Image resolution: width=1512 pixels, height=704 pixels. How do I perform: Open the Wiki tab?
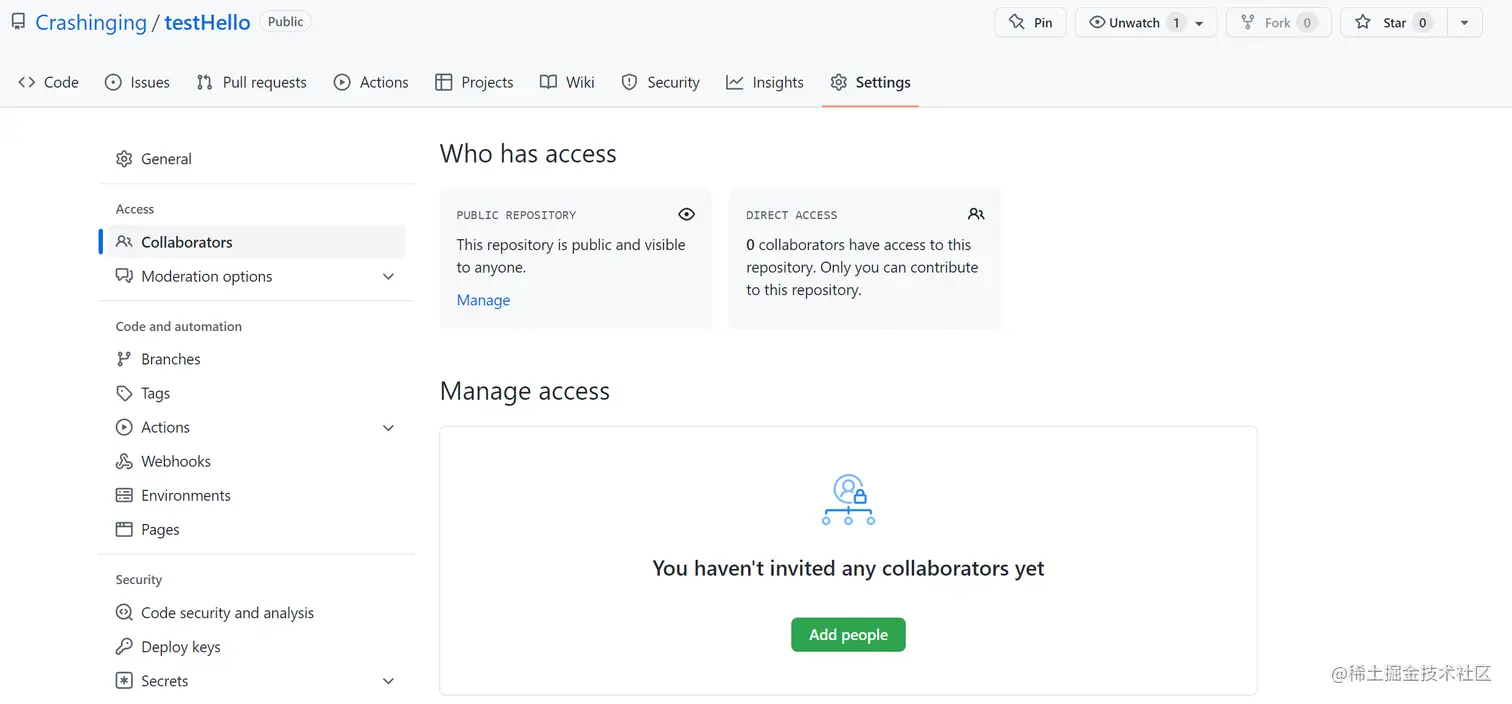point(567,82)
